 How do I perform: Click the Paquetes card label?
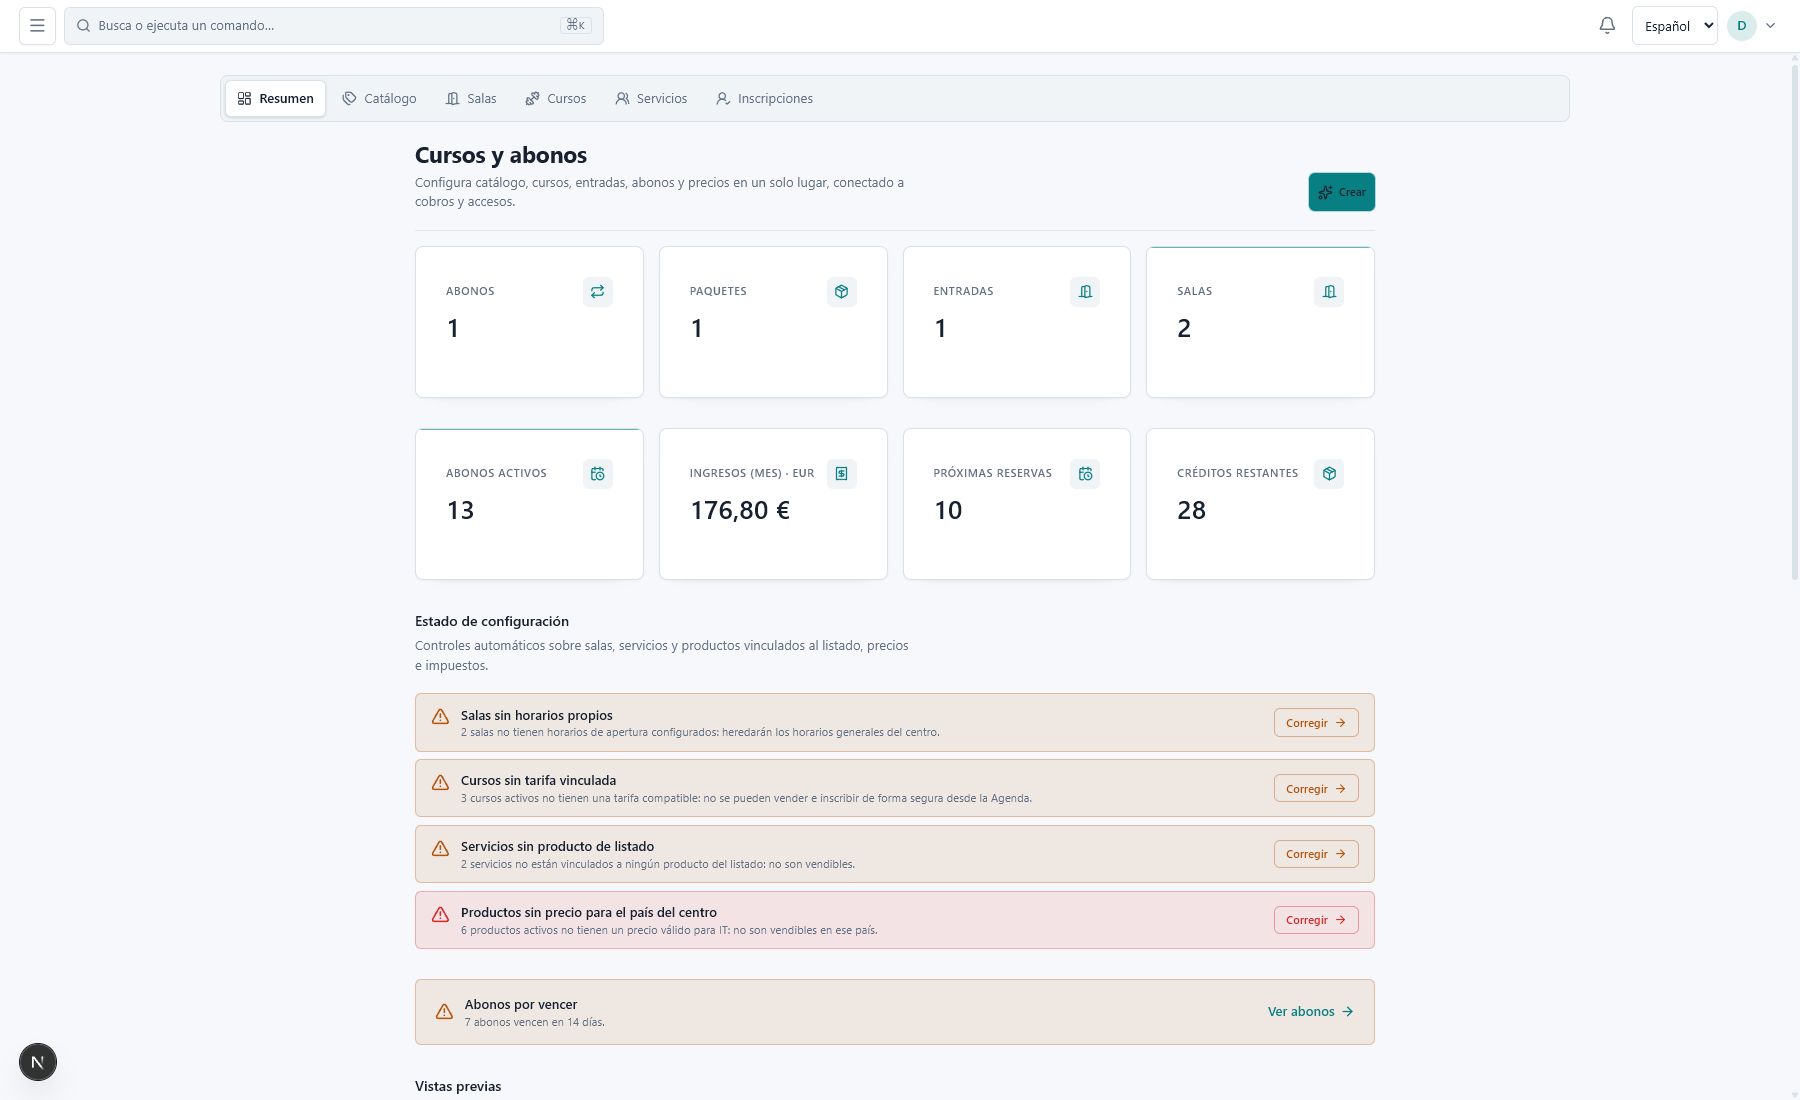tap(718, 291)
